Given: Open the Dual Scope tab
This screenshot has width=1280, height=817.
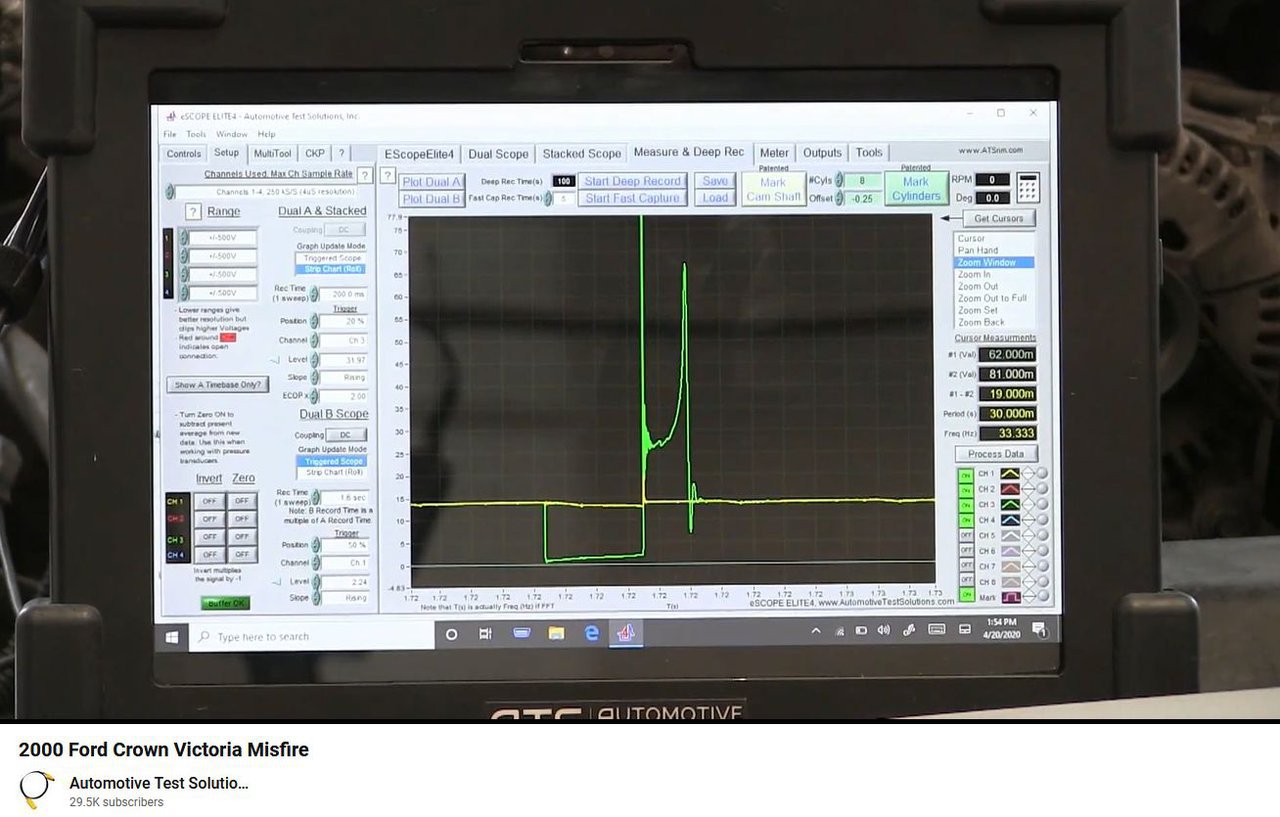Looking at the screenshot, I should [498, 154].
